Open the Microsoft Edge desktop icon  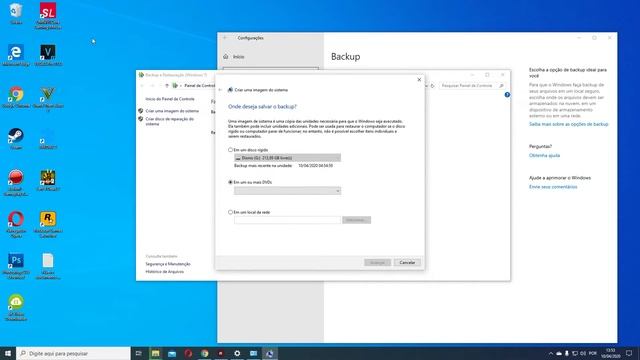[16, 55]
